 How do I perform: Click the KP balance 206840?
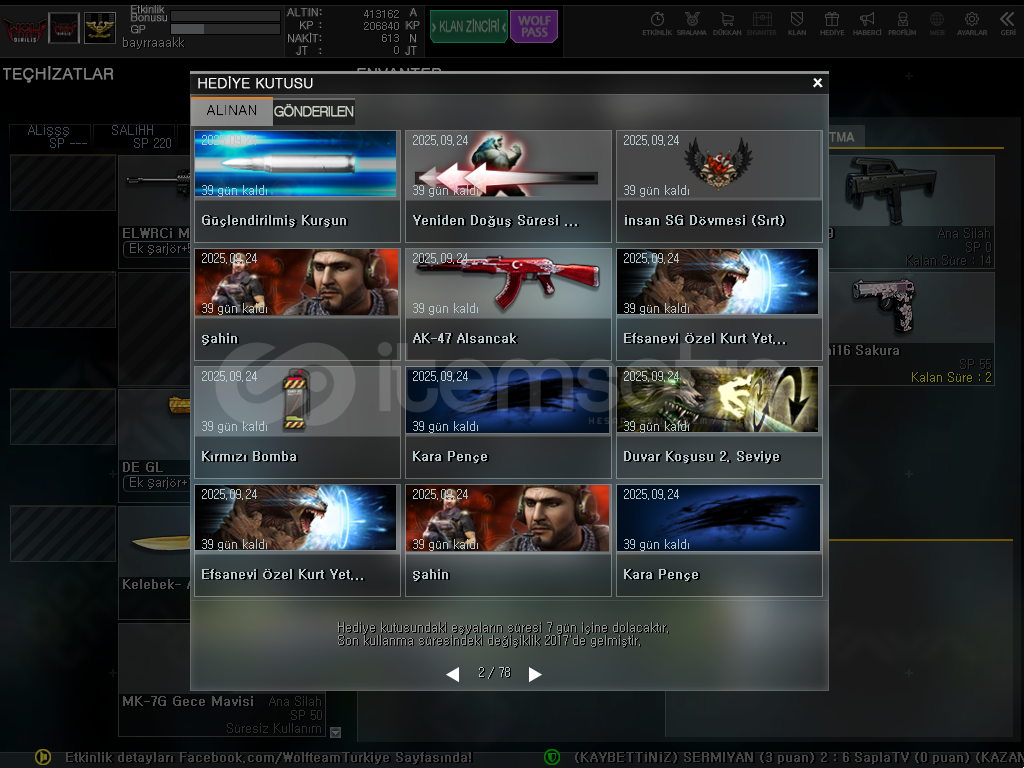click(381, 26)
